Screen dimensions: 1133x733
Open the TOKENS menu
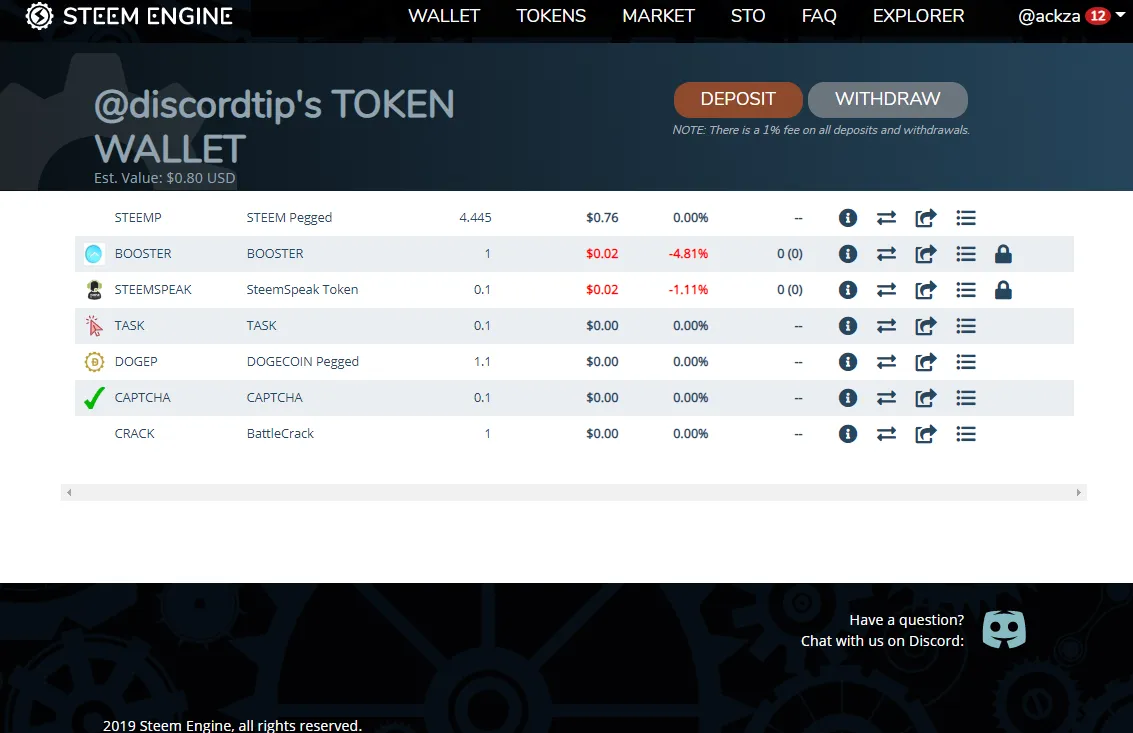point(551,16)
